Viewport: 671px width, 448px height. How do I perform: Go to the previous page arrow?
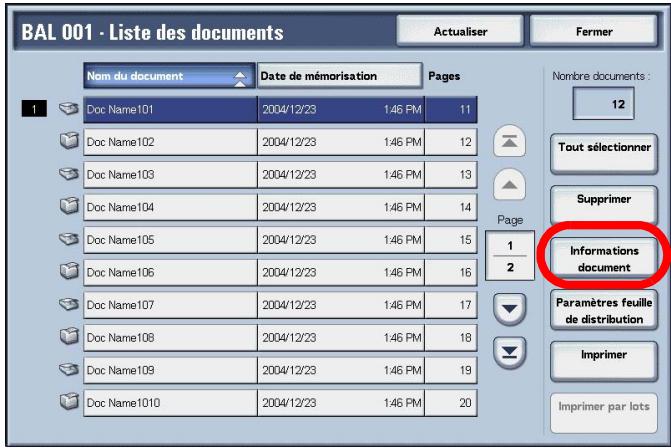(x=509, y=185)
